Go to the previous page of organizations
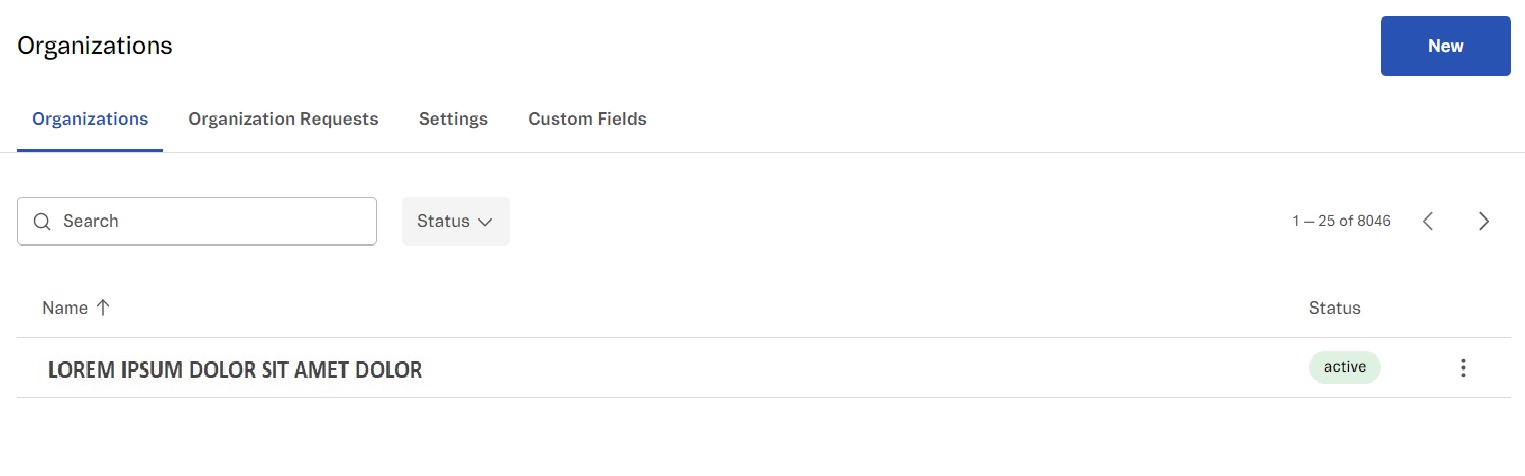Viewport: 1525px width, 476px height. click(x=1428, y=221)
